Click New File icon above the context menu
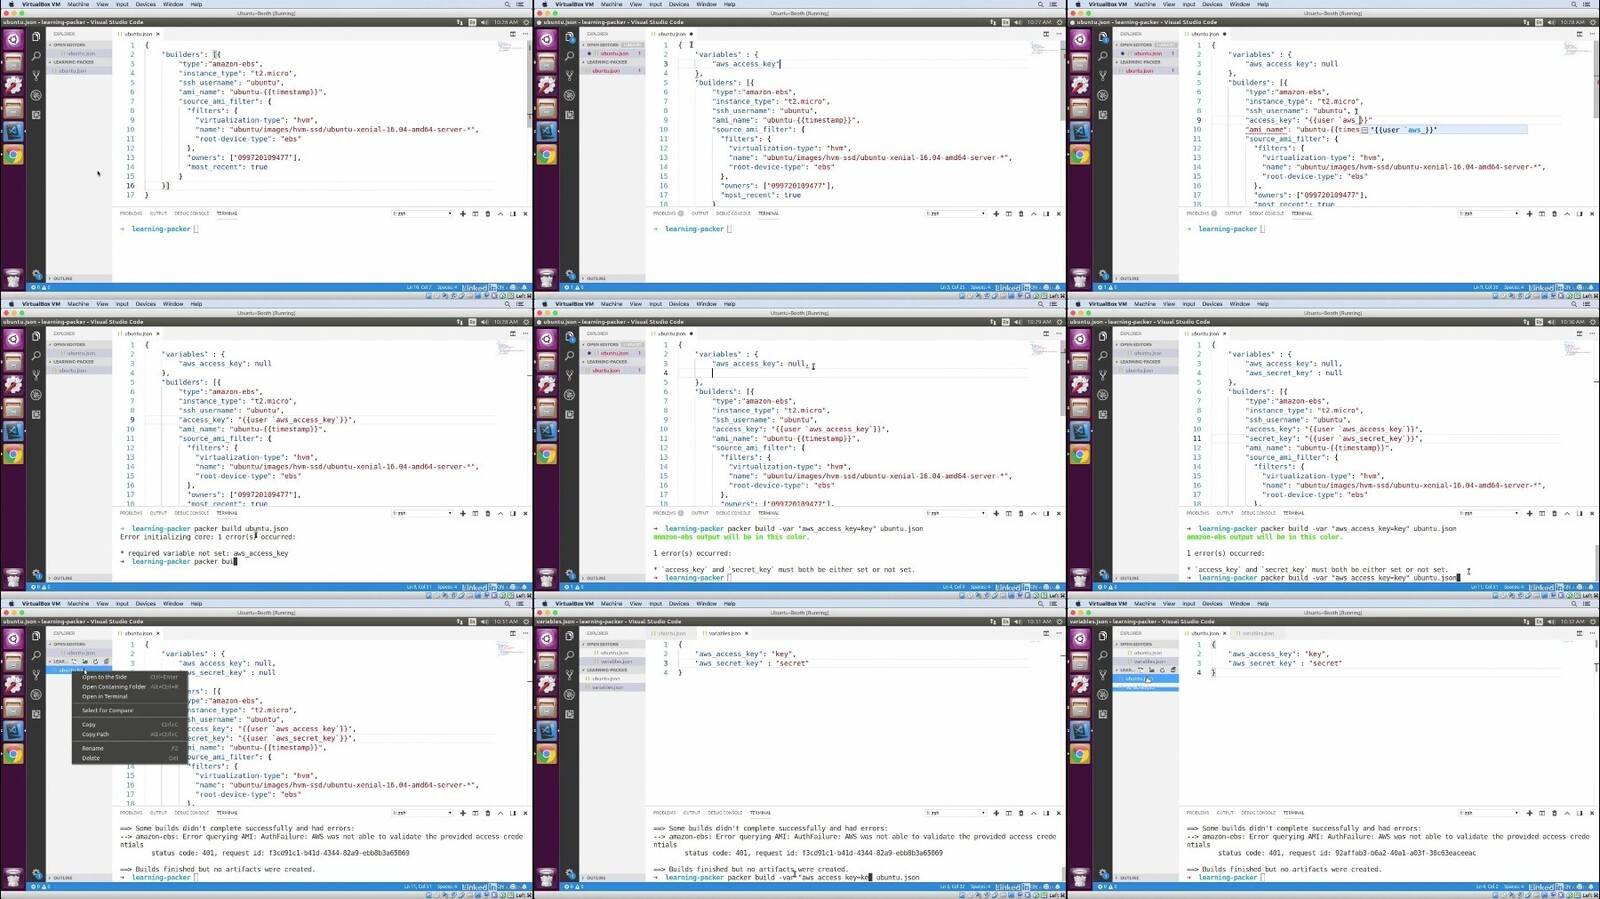This screenshot has width=1600, height=899. tap(75, 661)
